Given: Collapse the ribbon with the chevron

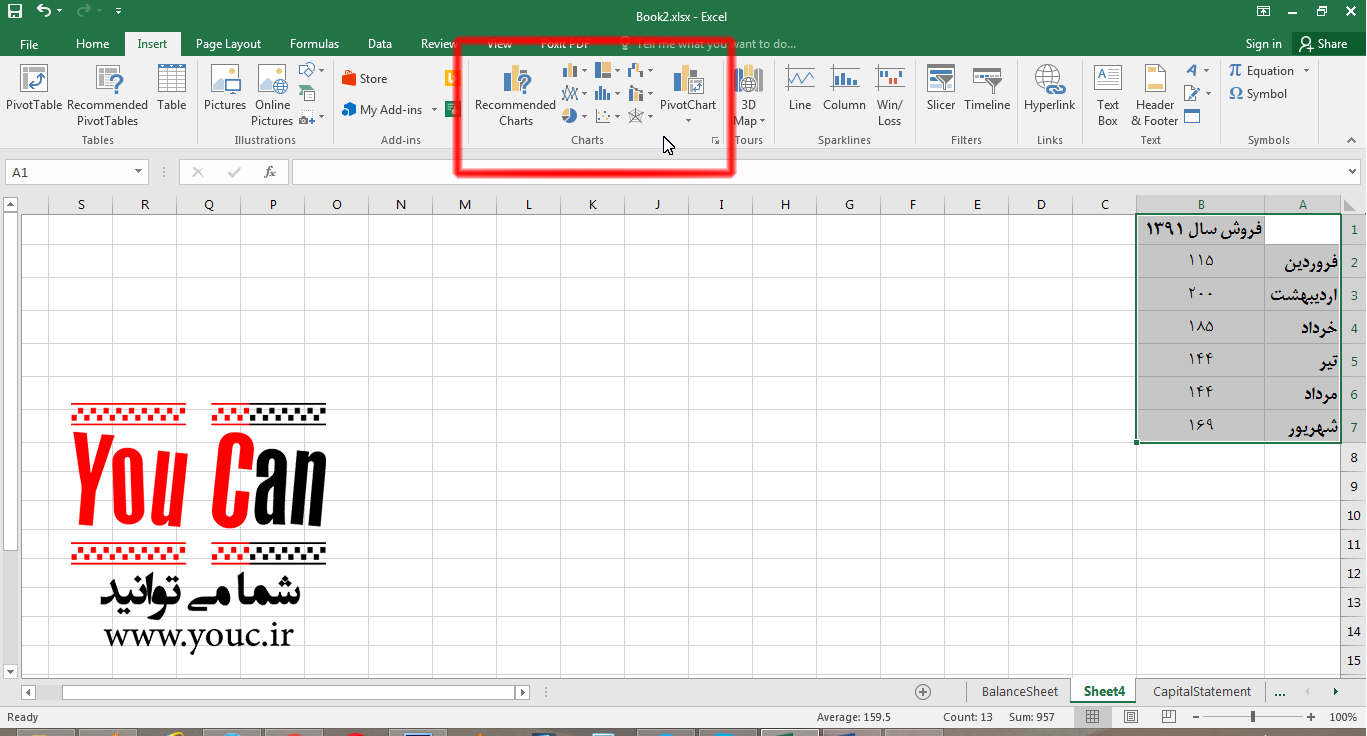Looking at the screenshot, I should [x=1352, y=140].
